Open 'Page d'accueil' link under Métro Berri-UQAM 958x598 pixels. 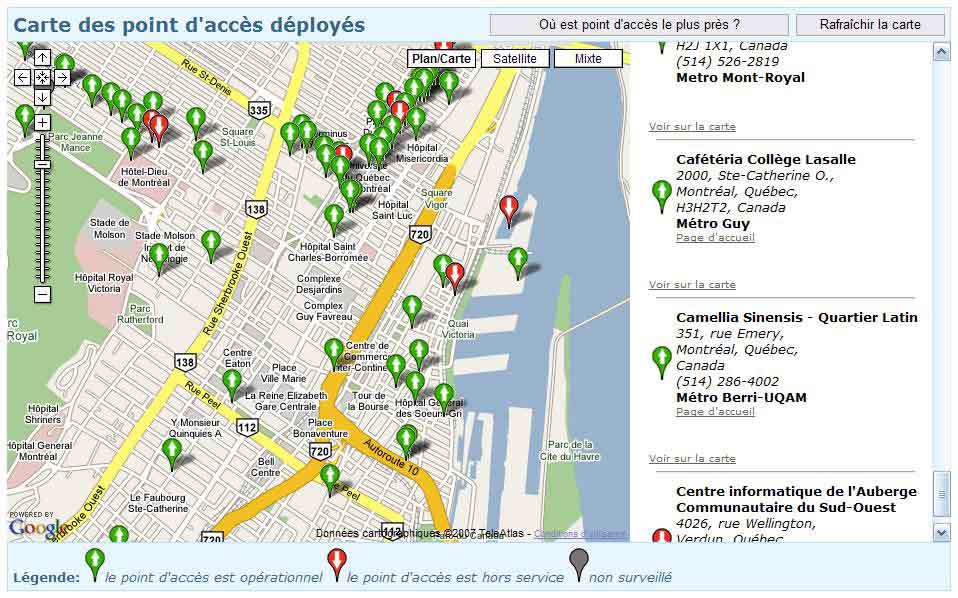tap(715, 412)
